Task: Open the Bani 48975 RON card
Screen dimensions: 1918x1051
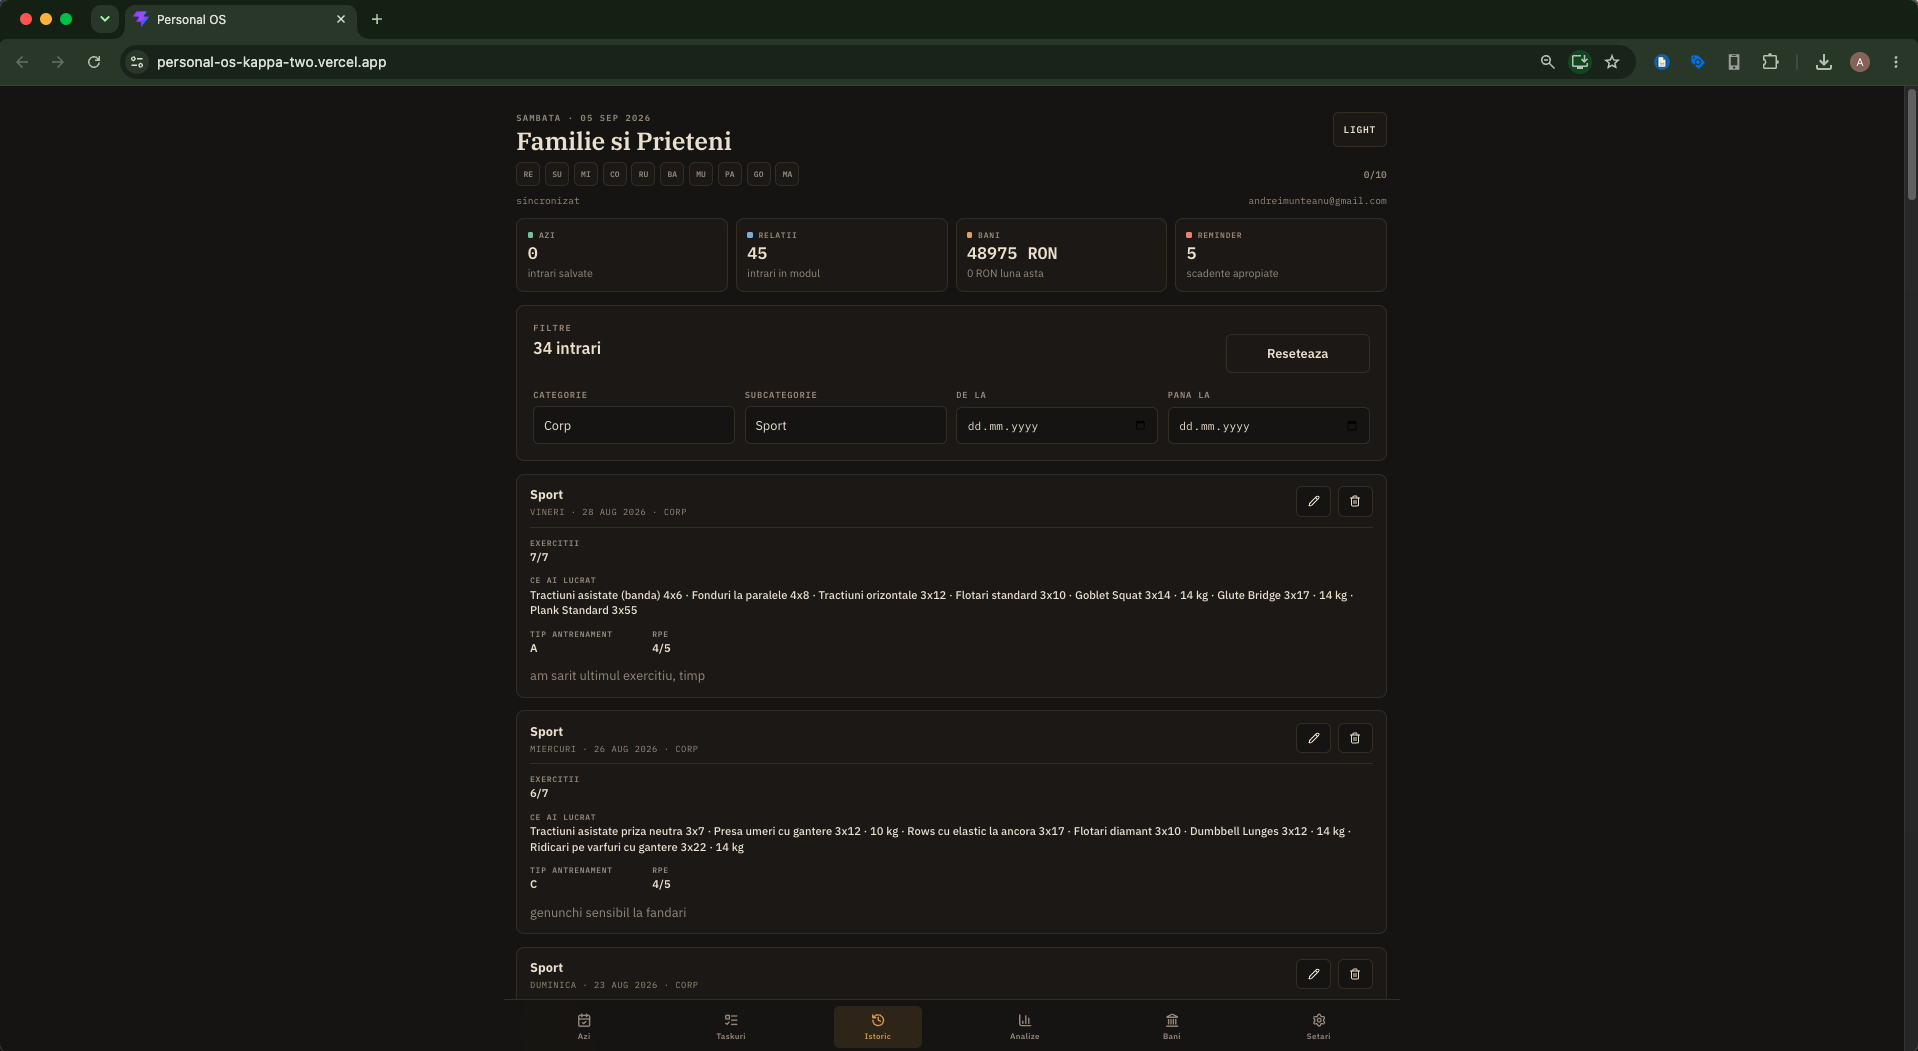Action: coord(1061,255)
